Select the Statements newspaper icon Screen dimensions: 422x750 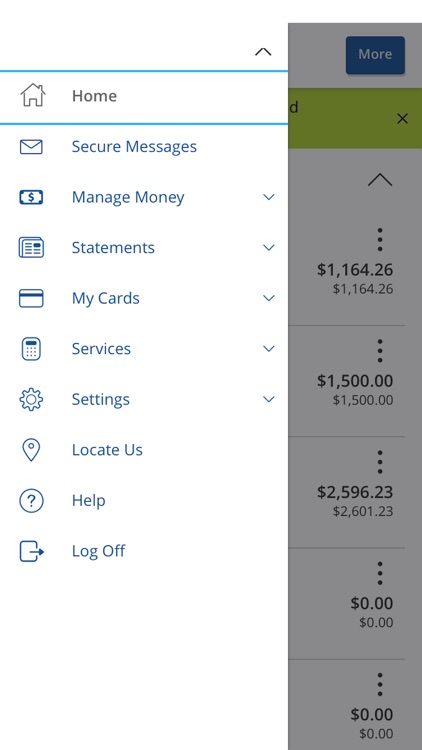tap(31, 248)
